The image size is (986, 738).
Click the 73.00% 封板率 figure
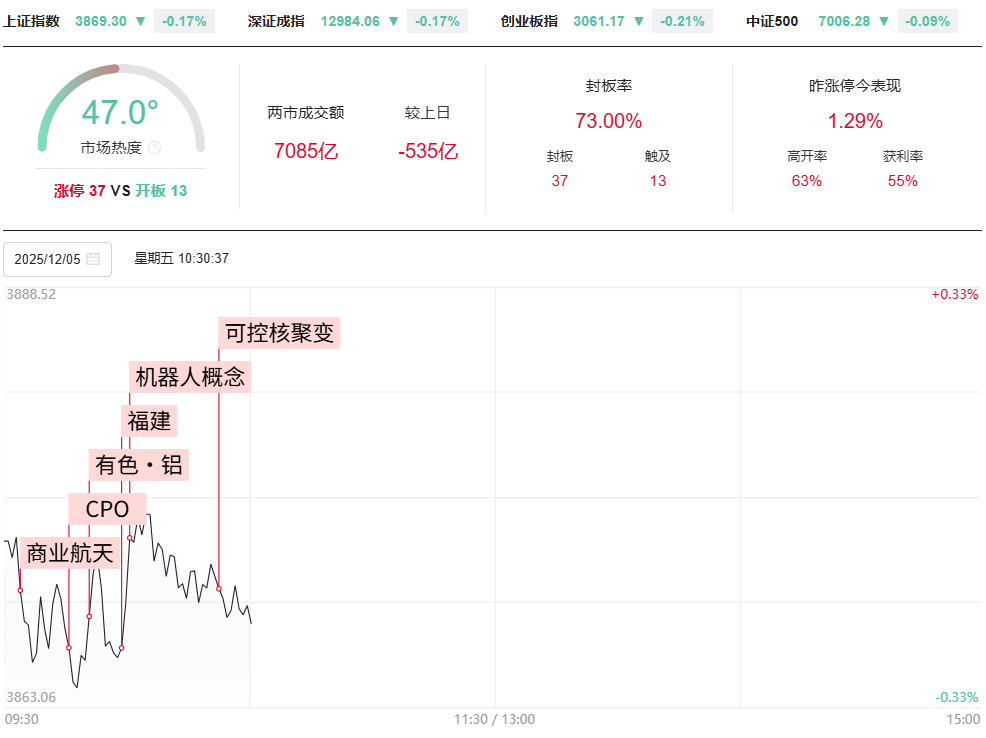608,122
